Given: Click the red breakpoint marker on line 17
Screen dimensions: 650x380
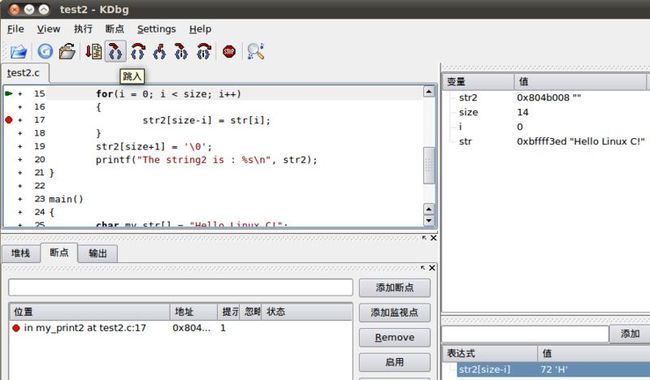Looking at the screenshot, I should [9, 120].
